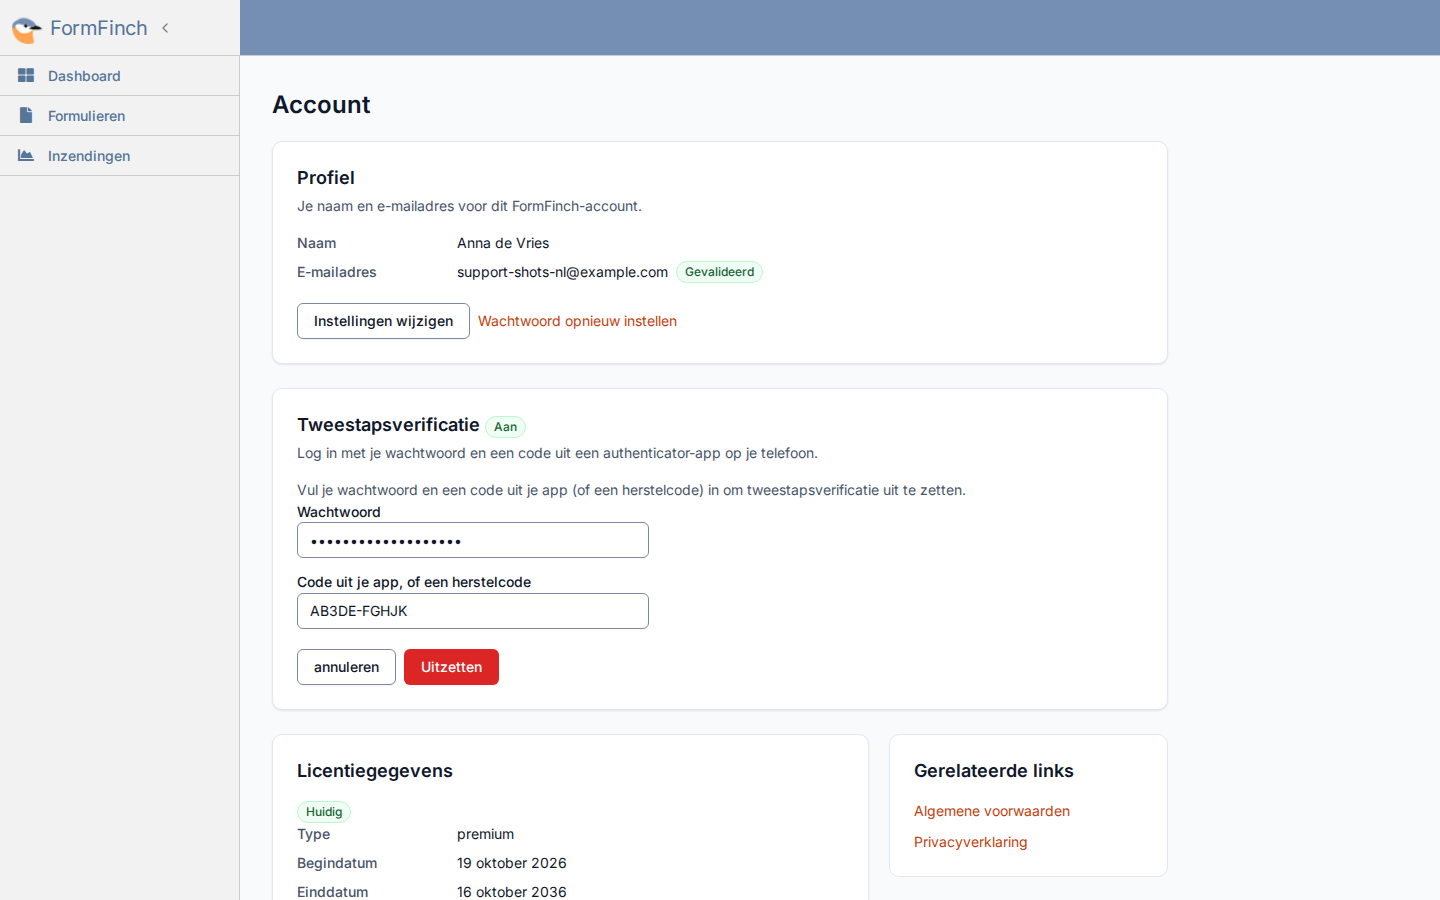Click the Licentiegegevens heading
Image resolution: width=1440 pixels, height=900 pixels.
coord(375,771)
